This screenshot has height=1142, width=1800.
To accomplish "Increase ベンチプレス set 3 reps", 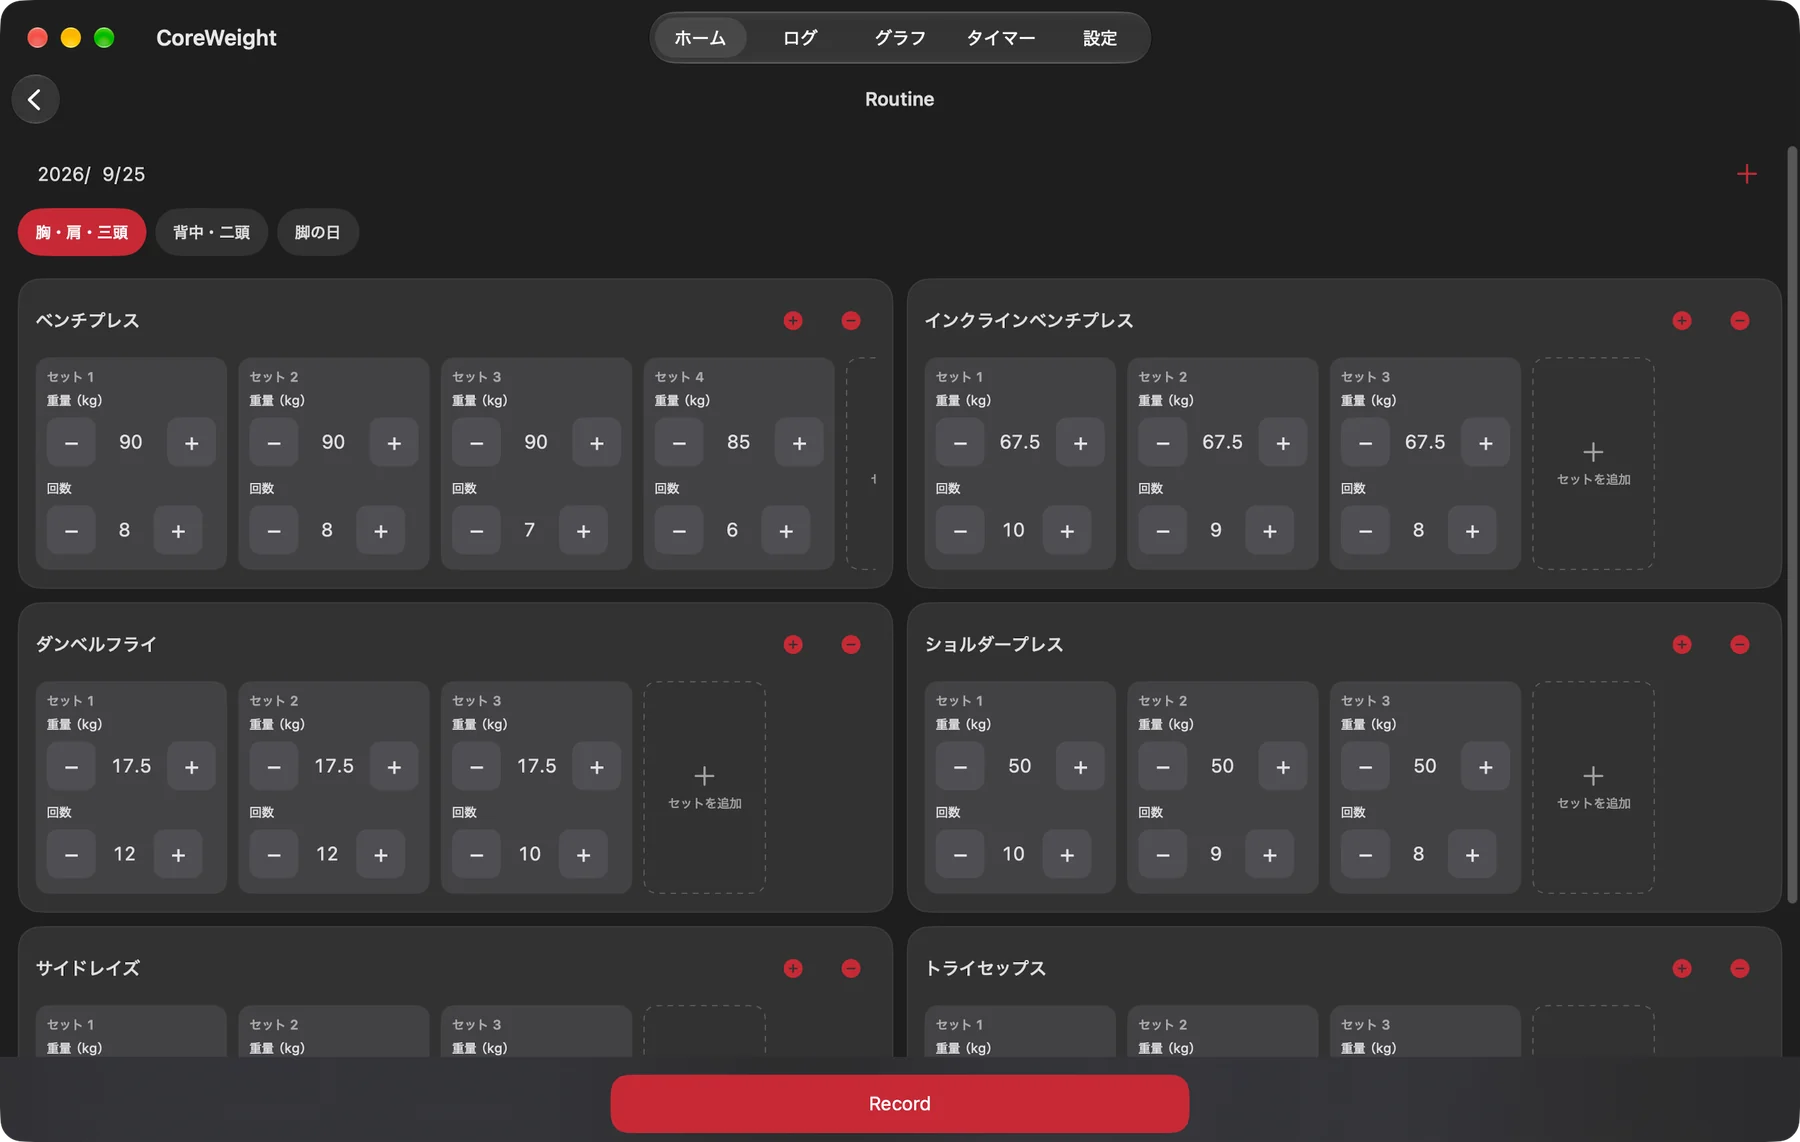I will tap(583, 530).
